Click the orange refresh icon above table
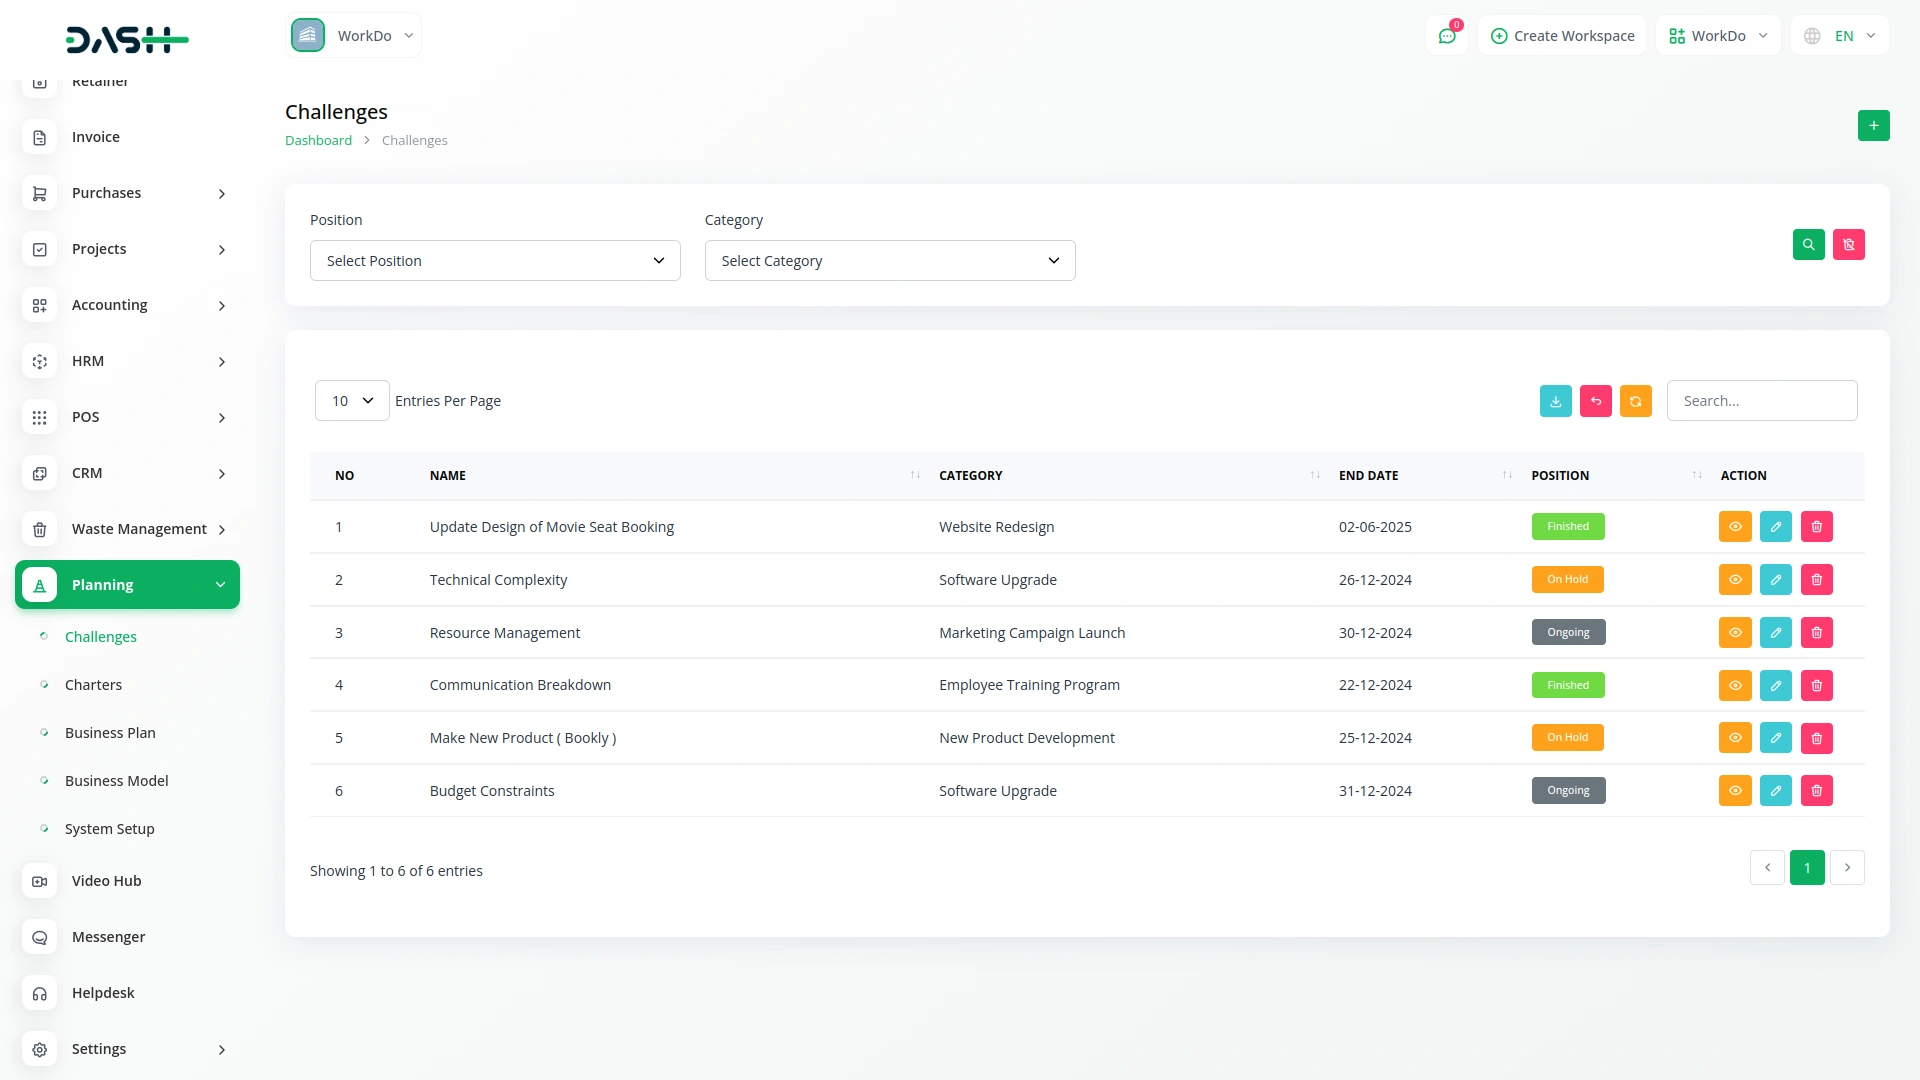This screenshot has width=1920, height=1080. [1635, 401]
